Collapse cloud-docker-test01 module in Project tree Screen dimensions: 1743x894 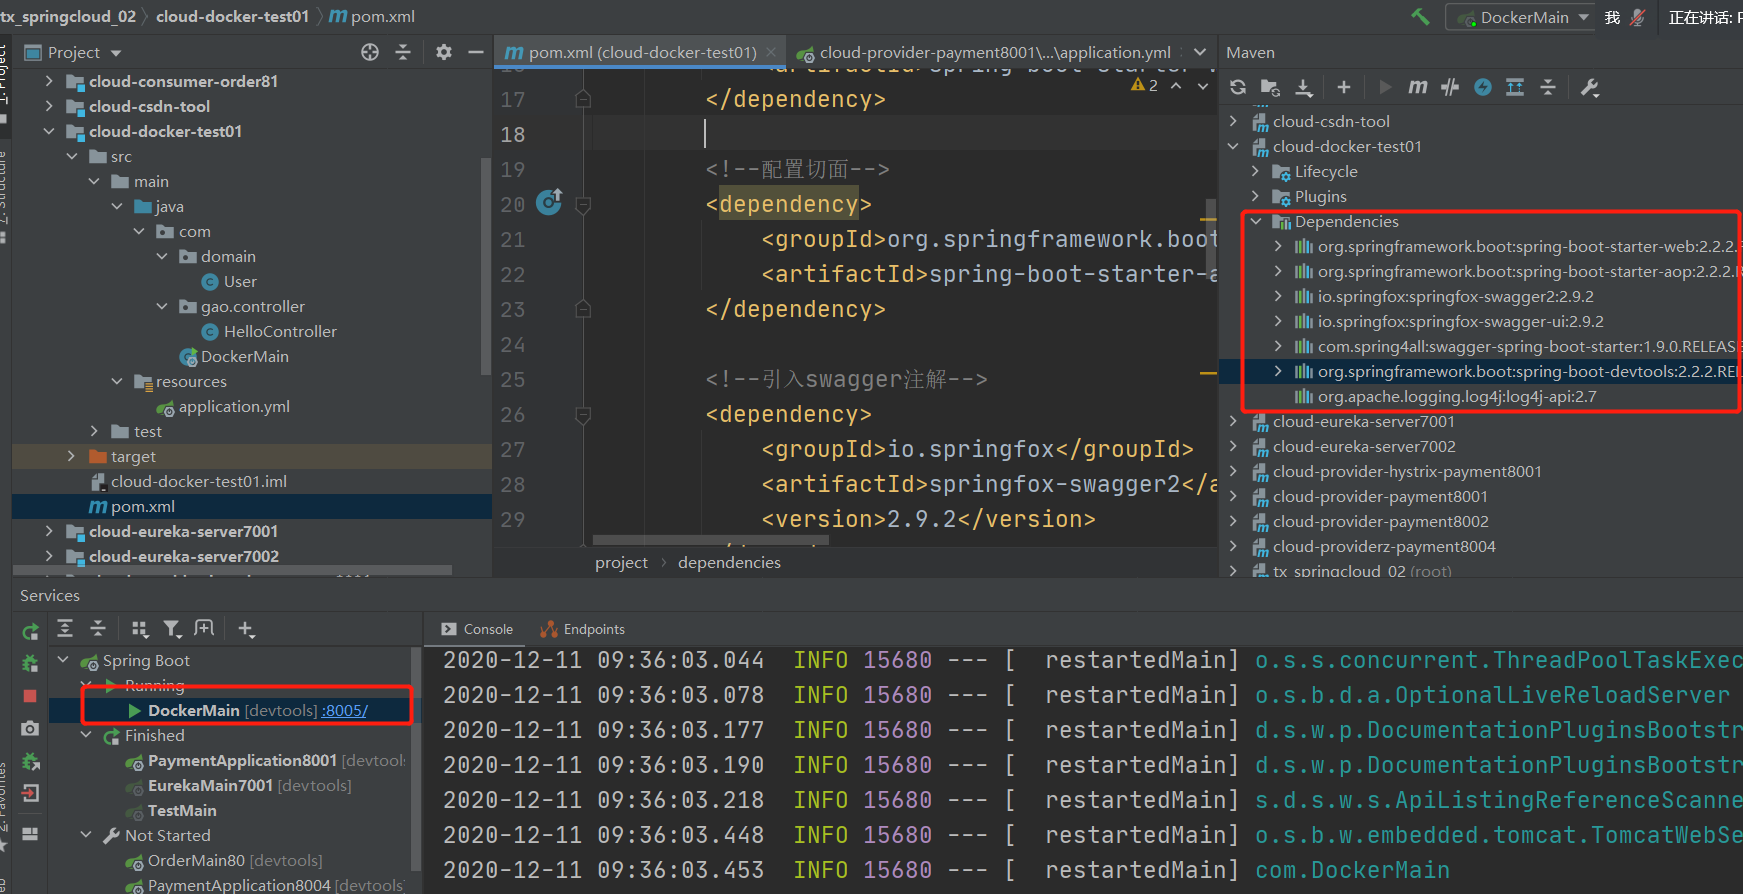pyautogui.click(x=49, y=131)
